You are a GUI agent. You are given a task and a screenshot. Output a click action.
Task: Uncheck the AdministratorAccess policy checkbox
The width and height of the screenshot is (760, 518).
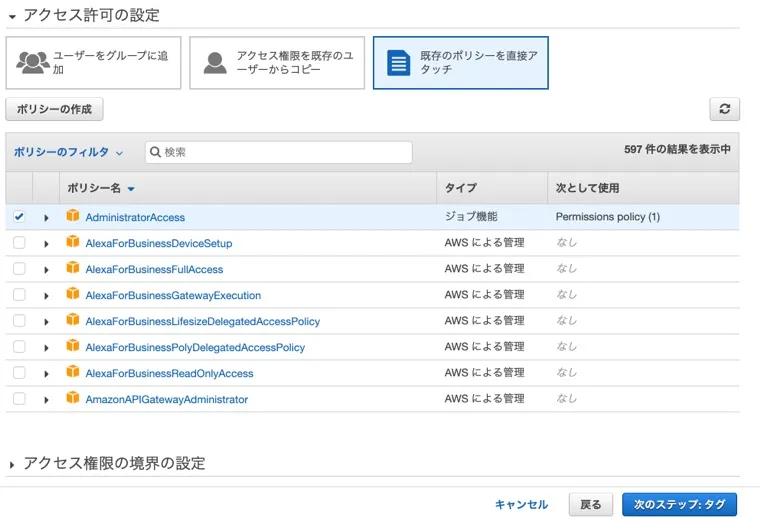point(19,216)
